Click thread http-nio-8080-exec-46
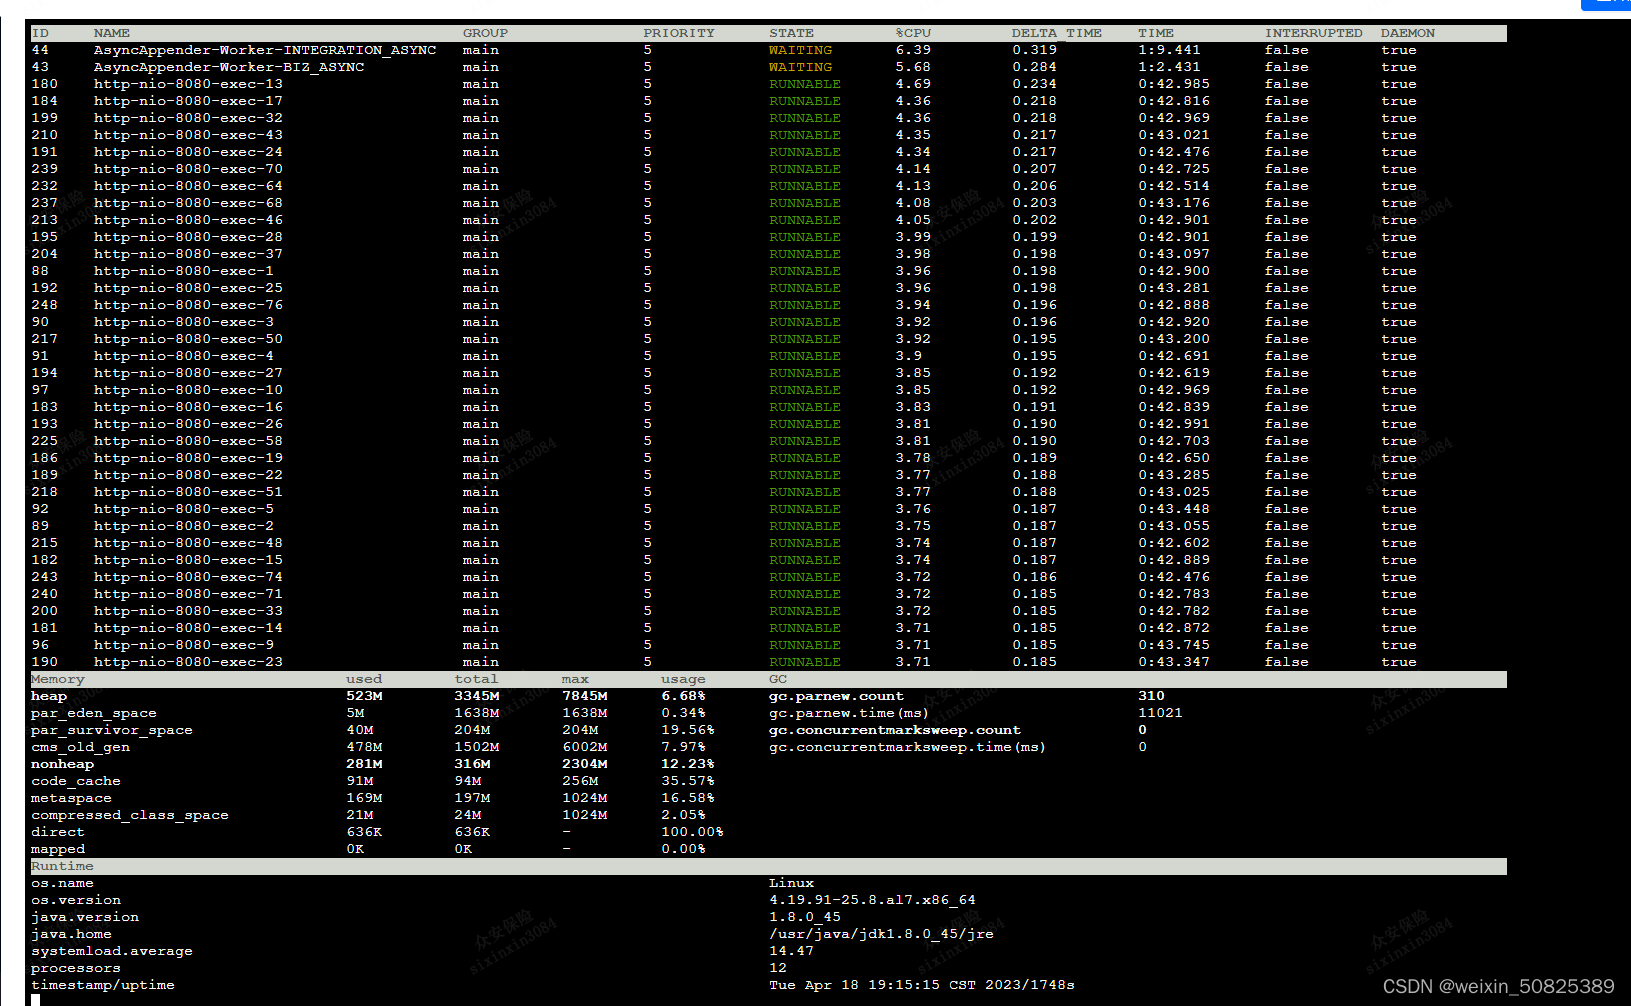This screenshot has width=1631, height=1006. pyautogui.click(x=188, y=220)
